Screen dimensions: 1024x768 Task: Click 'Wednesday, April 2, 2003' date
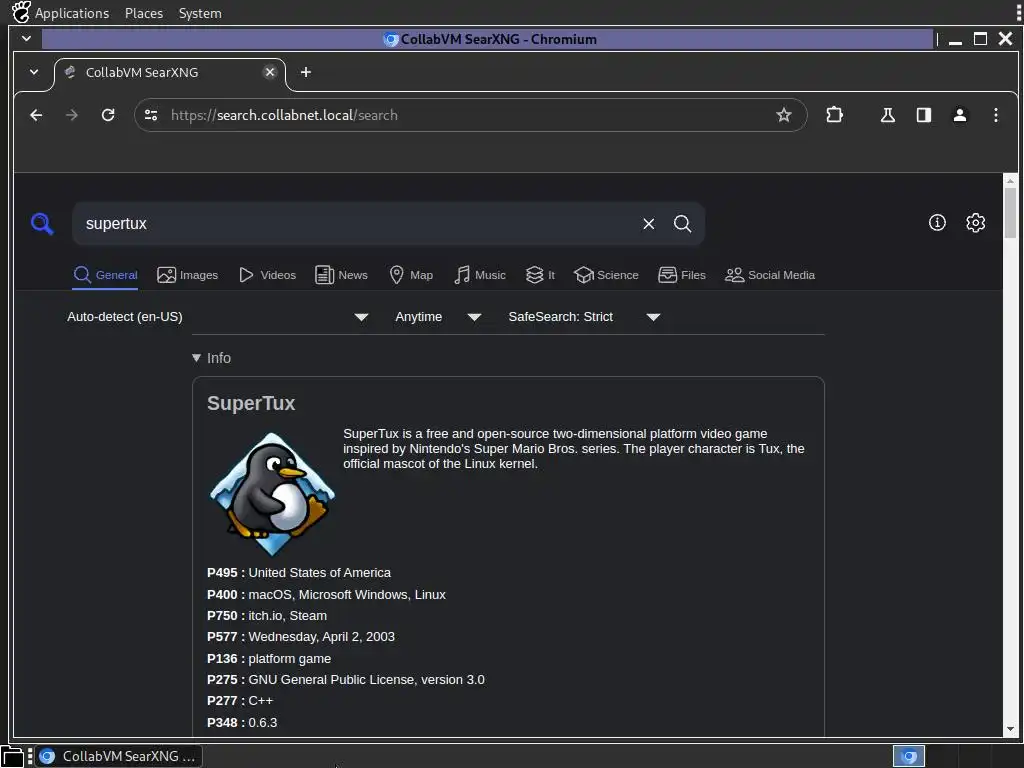pyautogui.click(x=321, y=637)
